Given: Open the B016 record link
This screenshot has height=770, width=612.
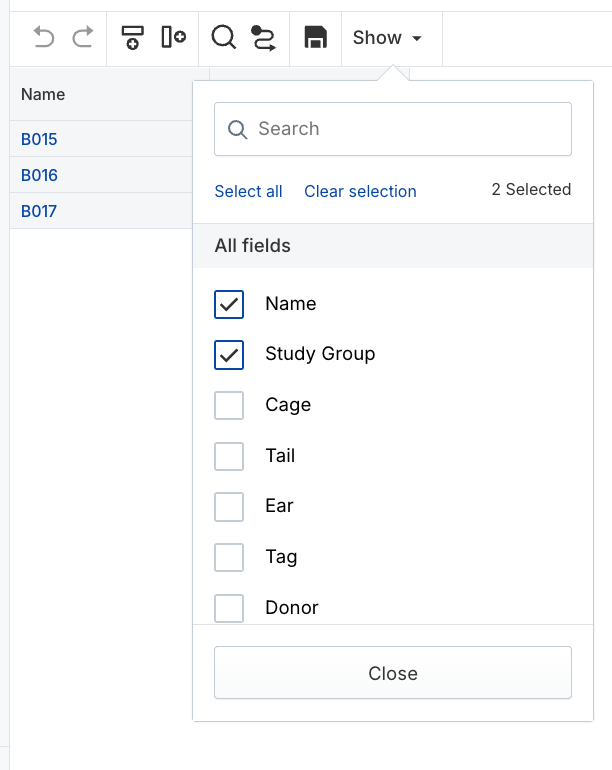Looking at the screenshot, I should click(x=40, y=175).
